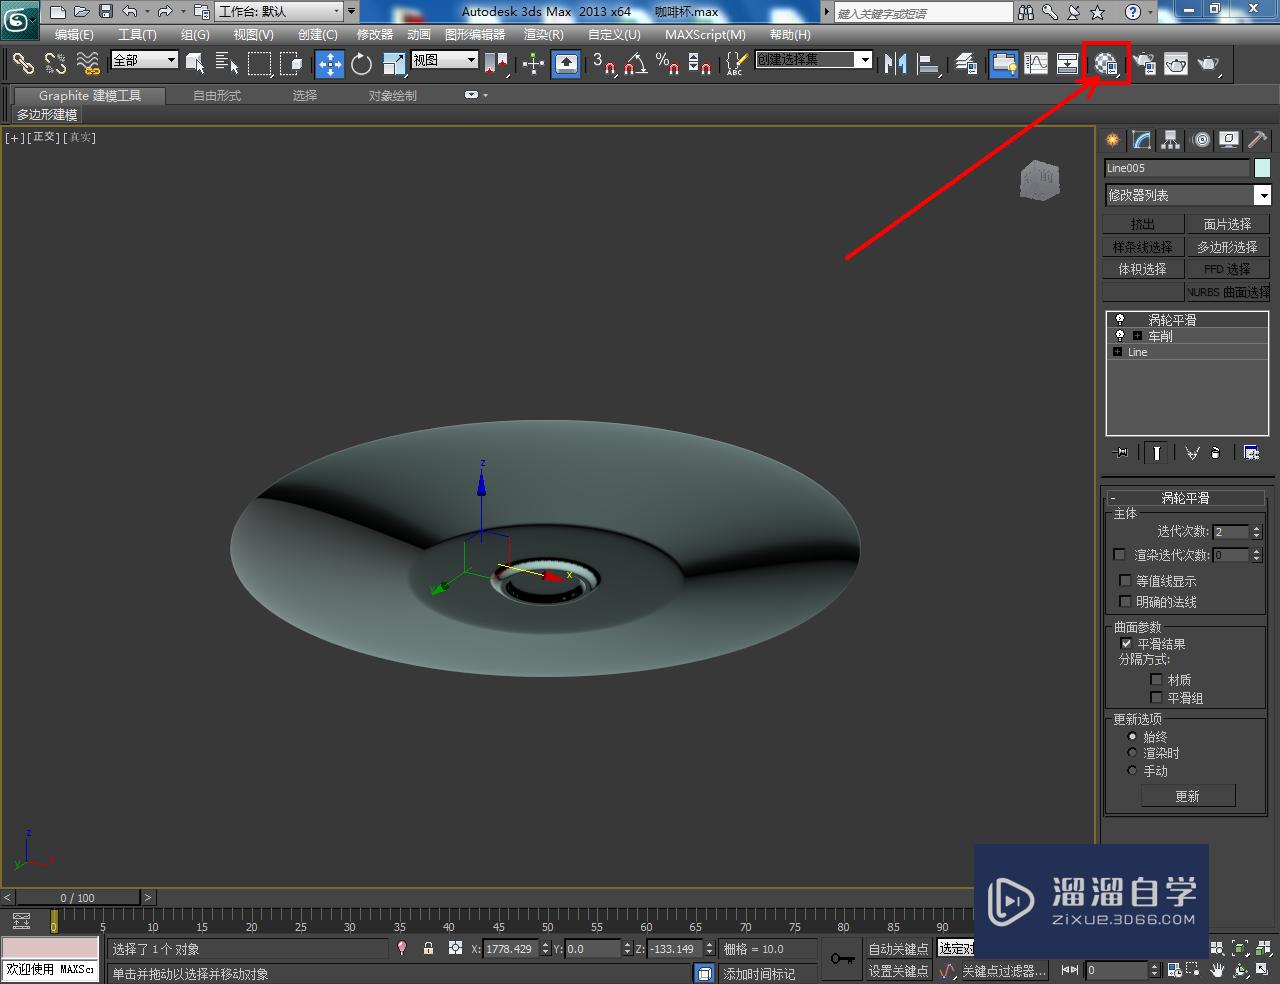Click the Align tool icon
Image resolution: width=1280 pixels, height=984 pixels.
coord(929,63)
